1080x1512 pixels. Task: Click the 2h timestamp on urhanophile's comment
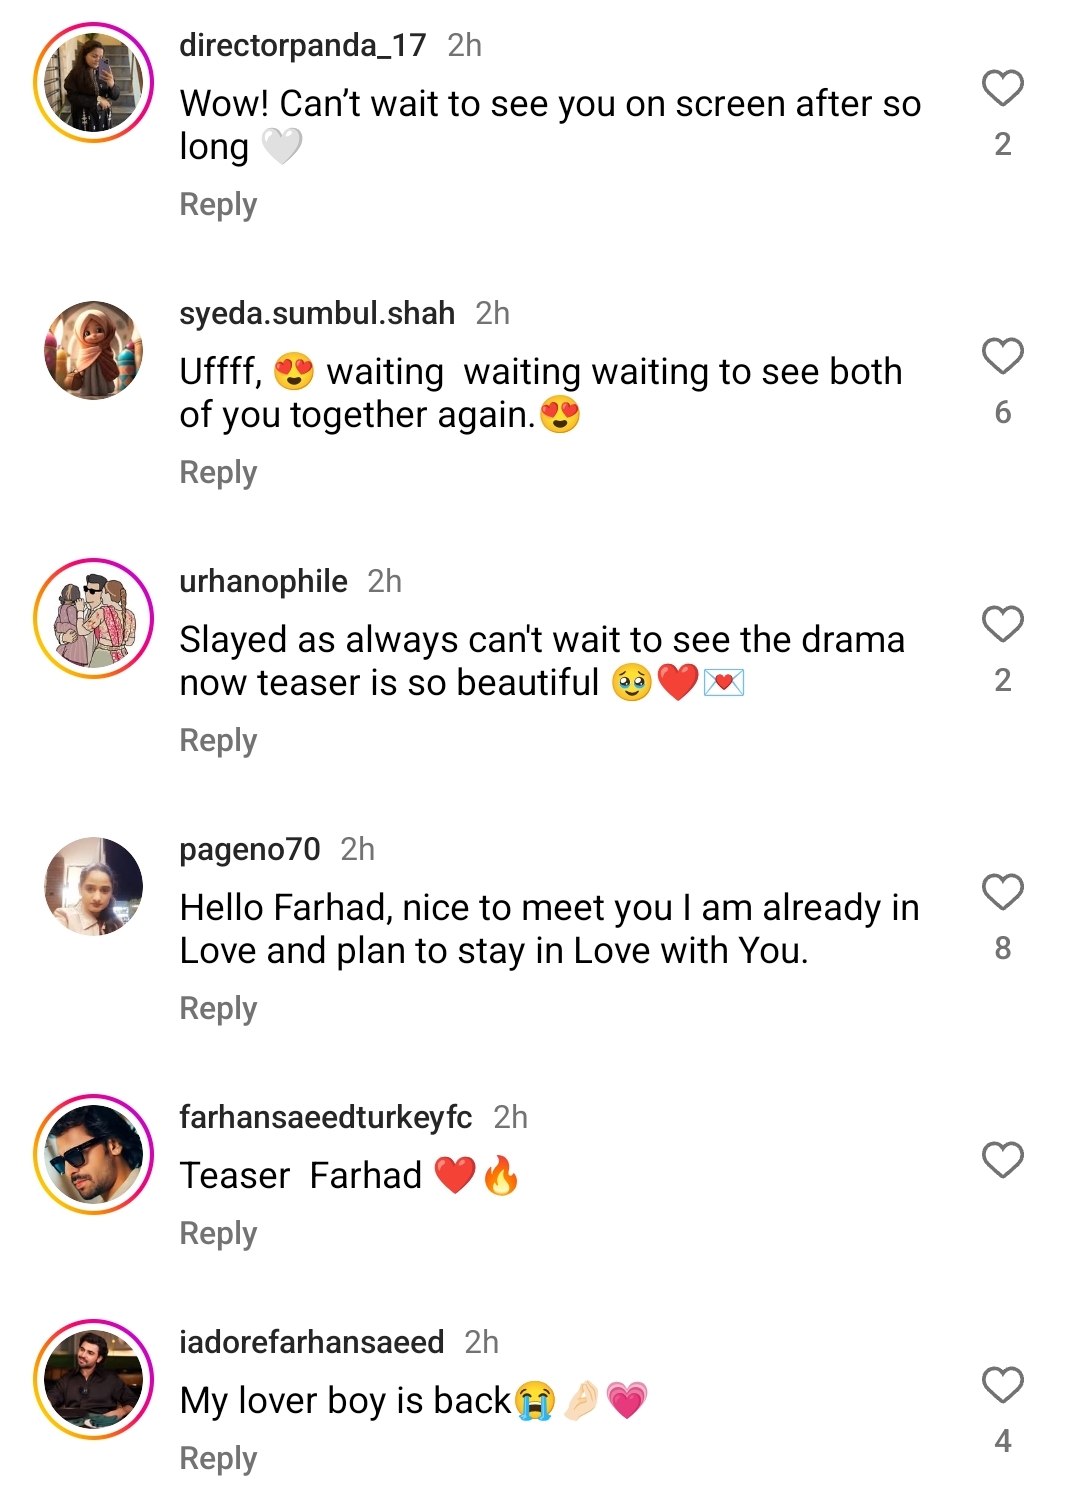pos(385,581)
